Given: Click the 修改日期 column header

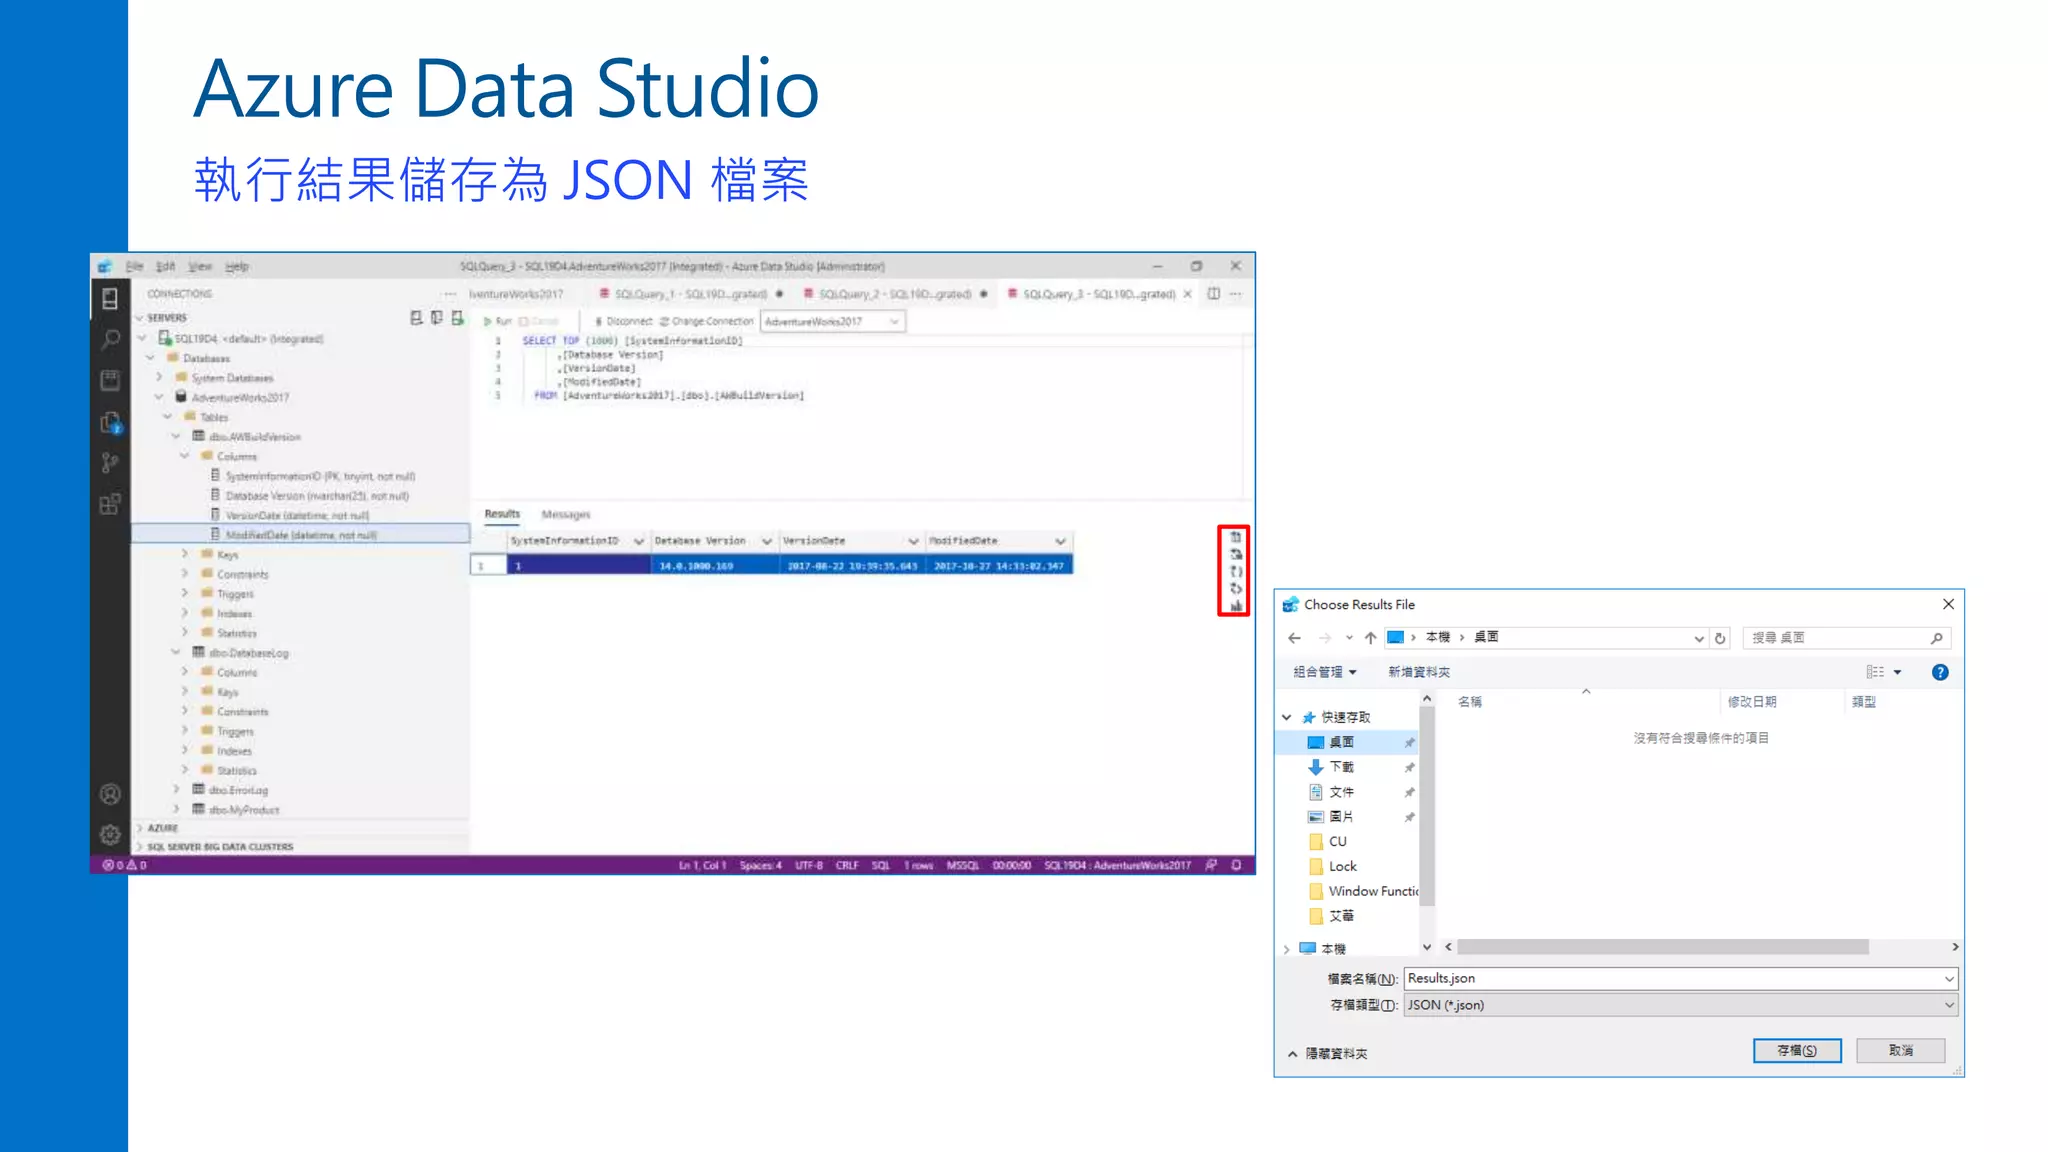Looking at the screenshot, I should pos(1752,702).
